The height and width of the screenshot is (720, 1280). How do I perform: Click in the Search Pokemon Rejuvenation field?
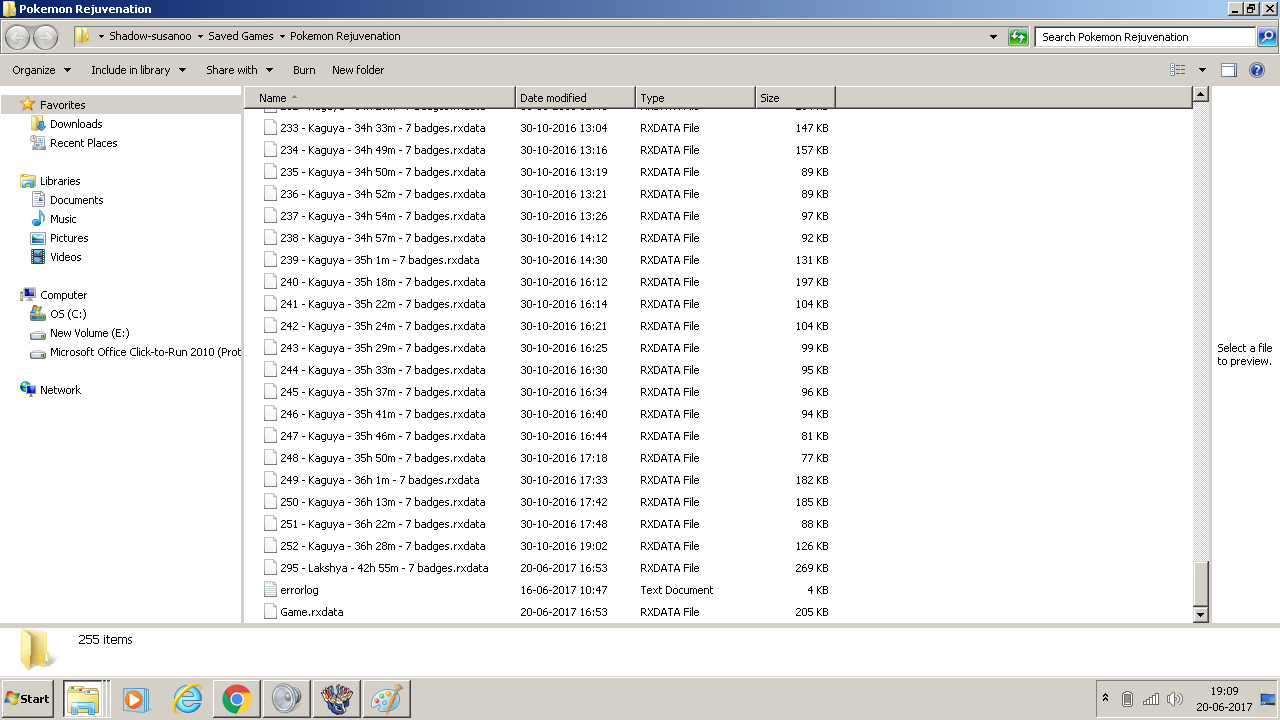pyautogui.click(x=1143, y=37)
